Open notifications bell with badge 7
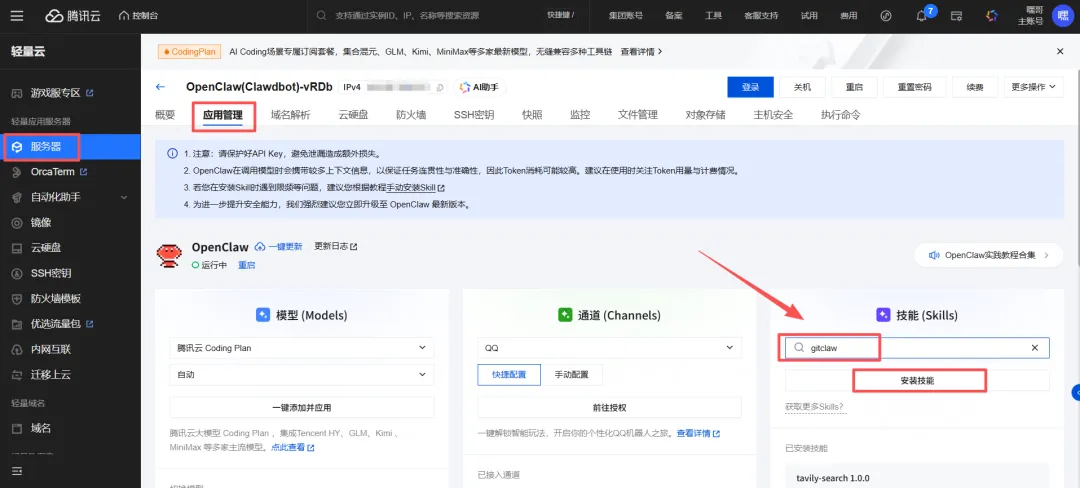Viewport: 1080px width, 488px height. coord(922,15)
